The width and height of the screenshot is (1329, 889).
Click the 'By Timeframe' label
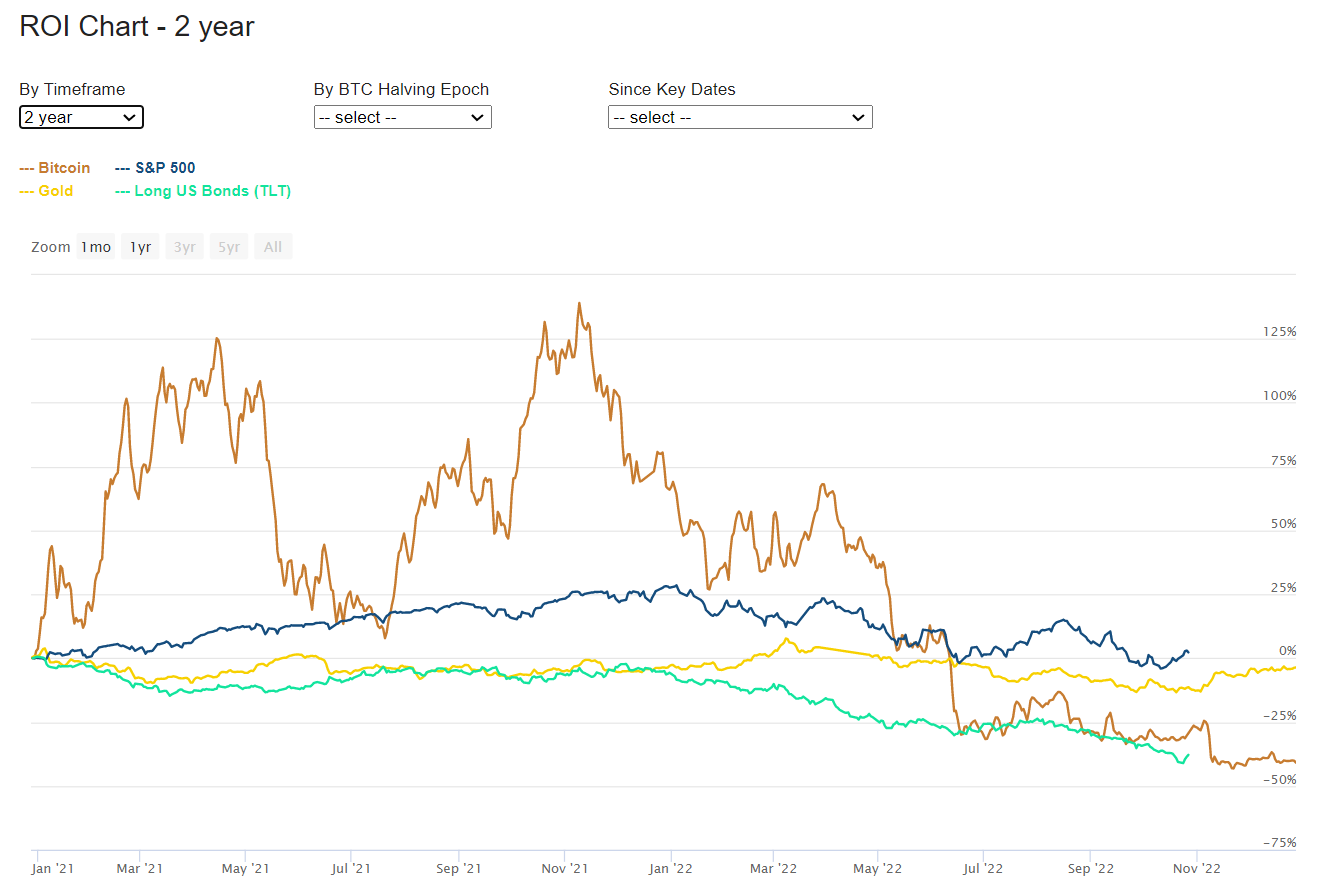click(72, 89)
